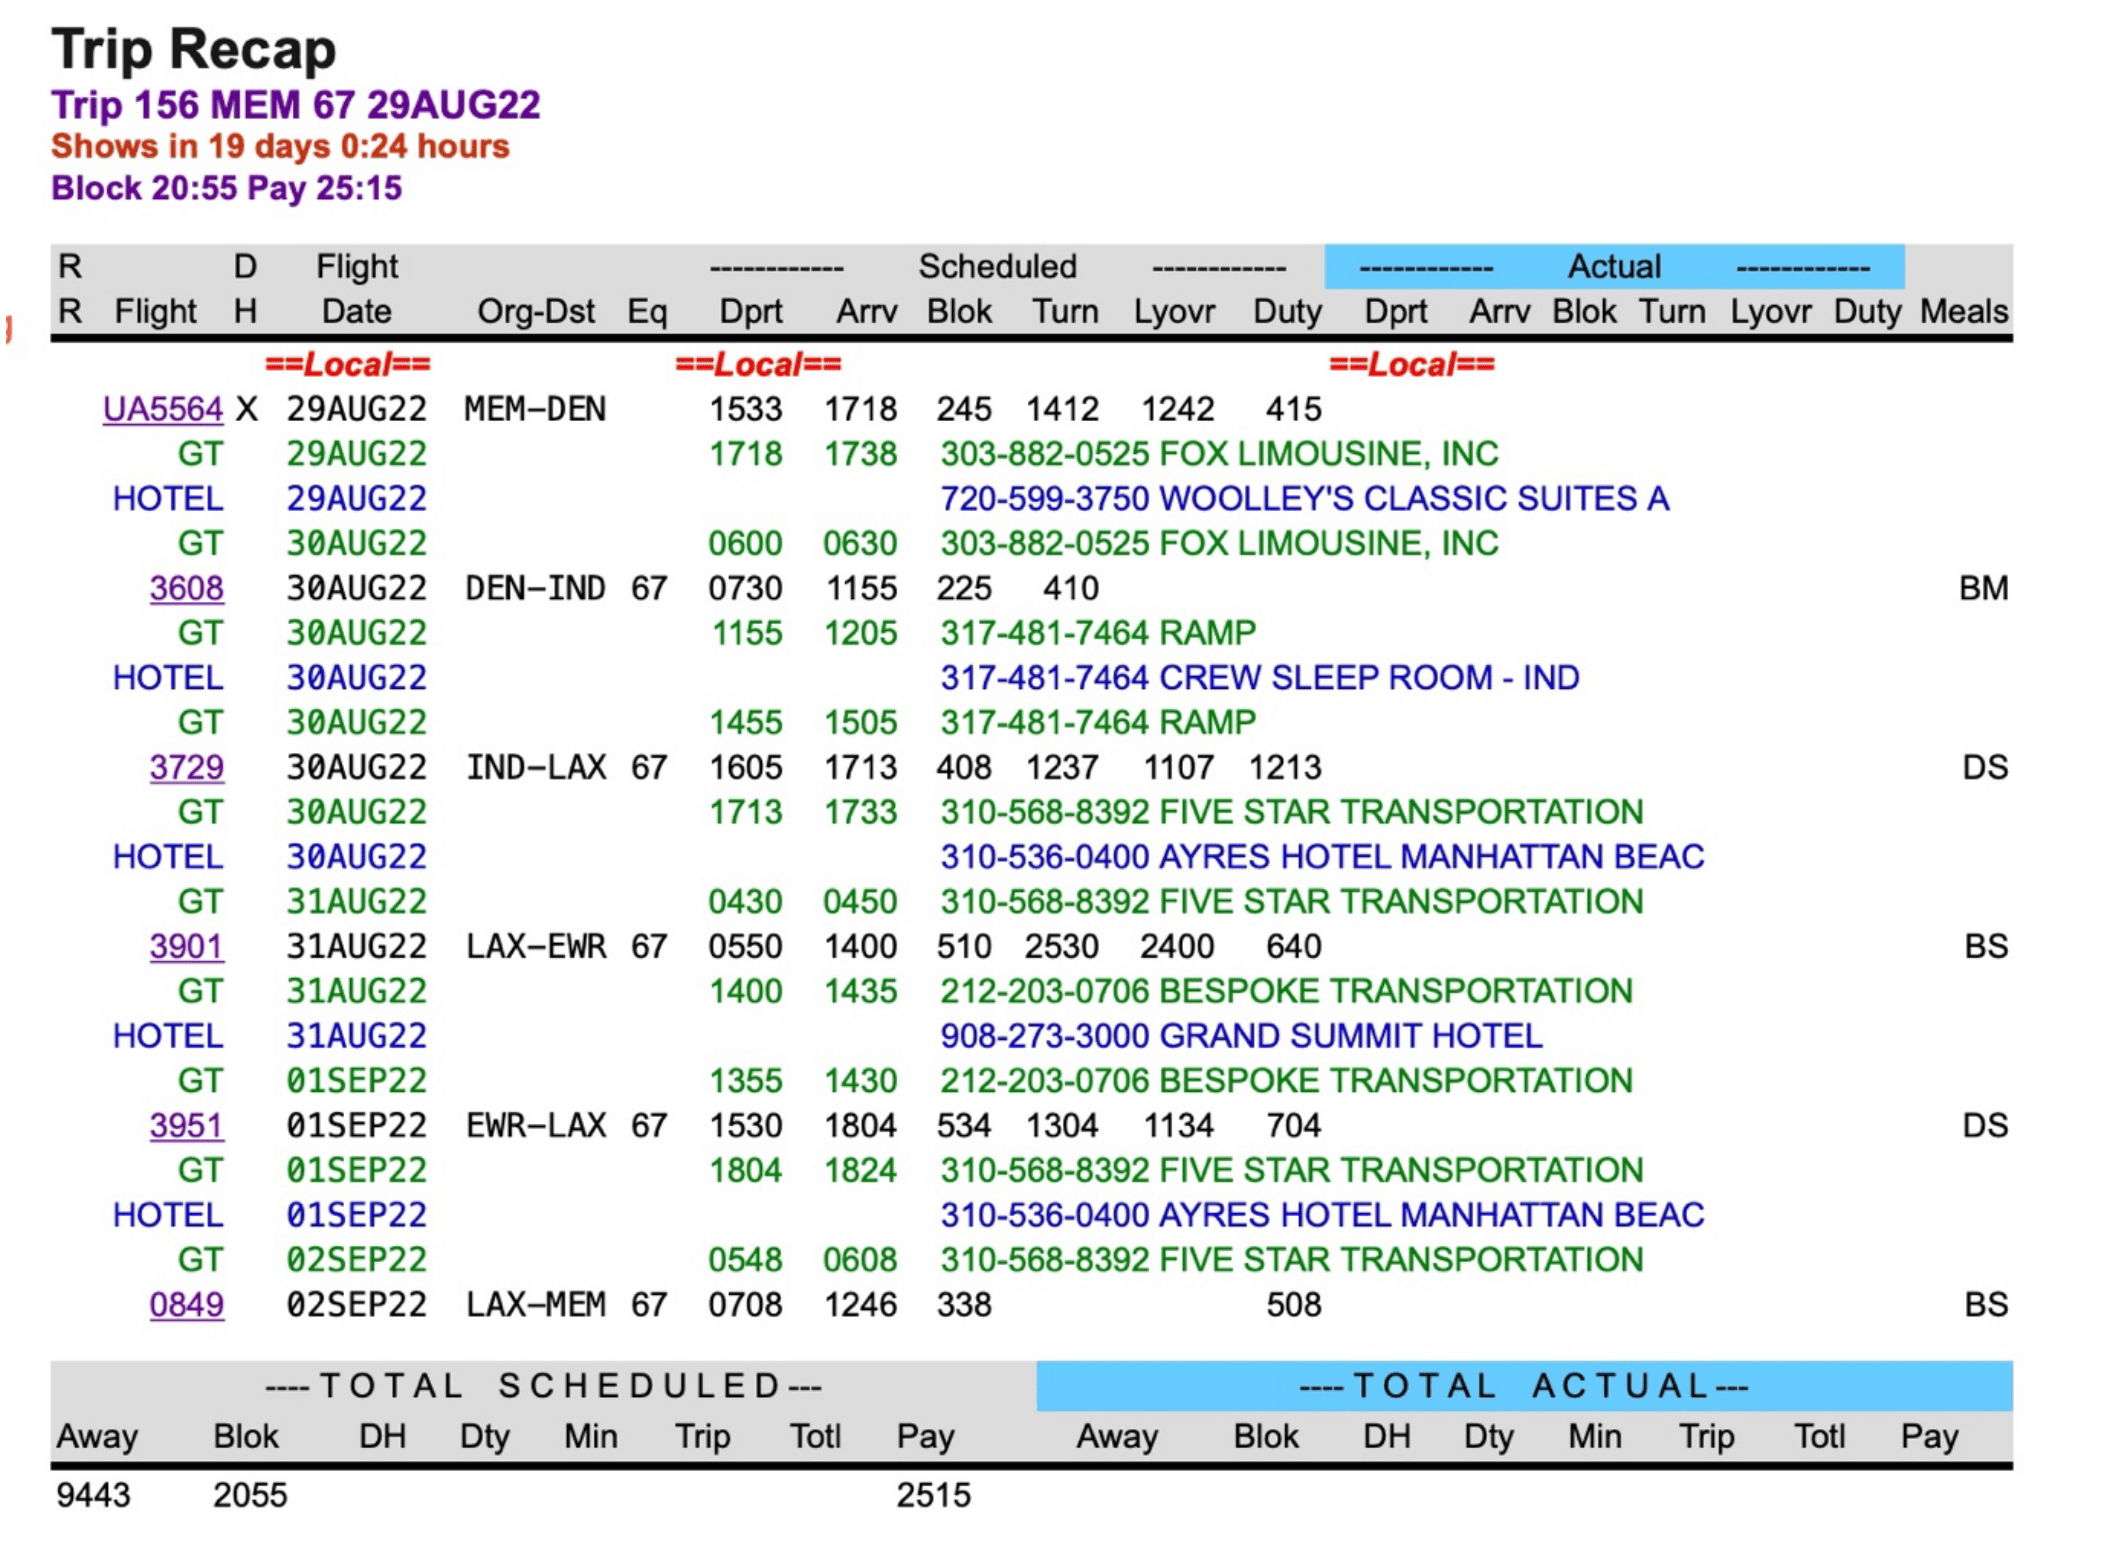This screenshot has width=2118, height=1552.
Task: Open flight 3608 link
Action: tap(186, 588)
